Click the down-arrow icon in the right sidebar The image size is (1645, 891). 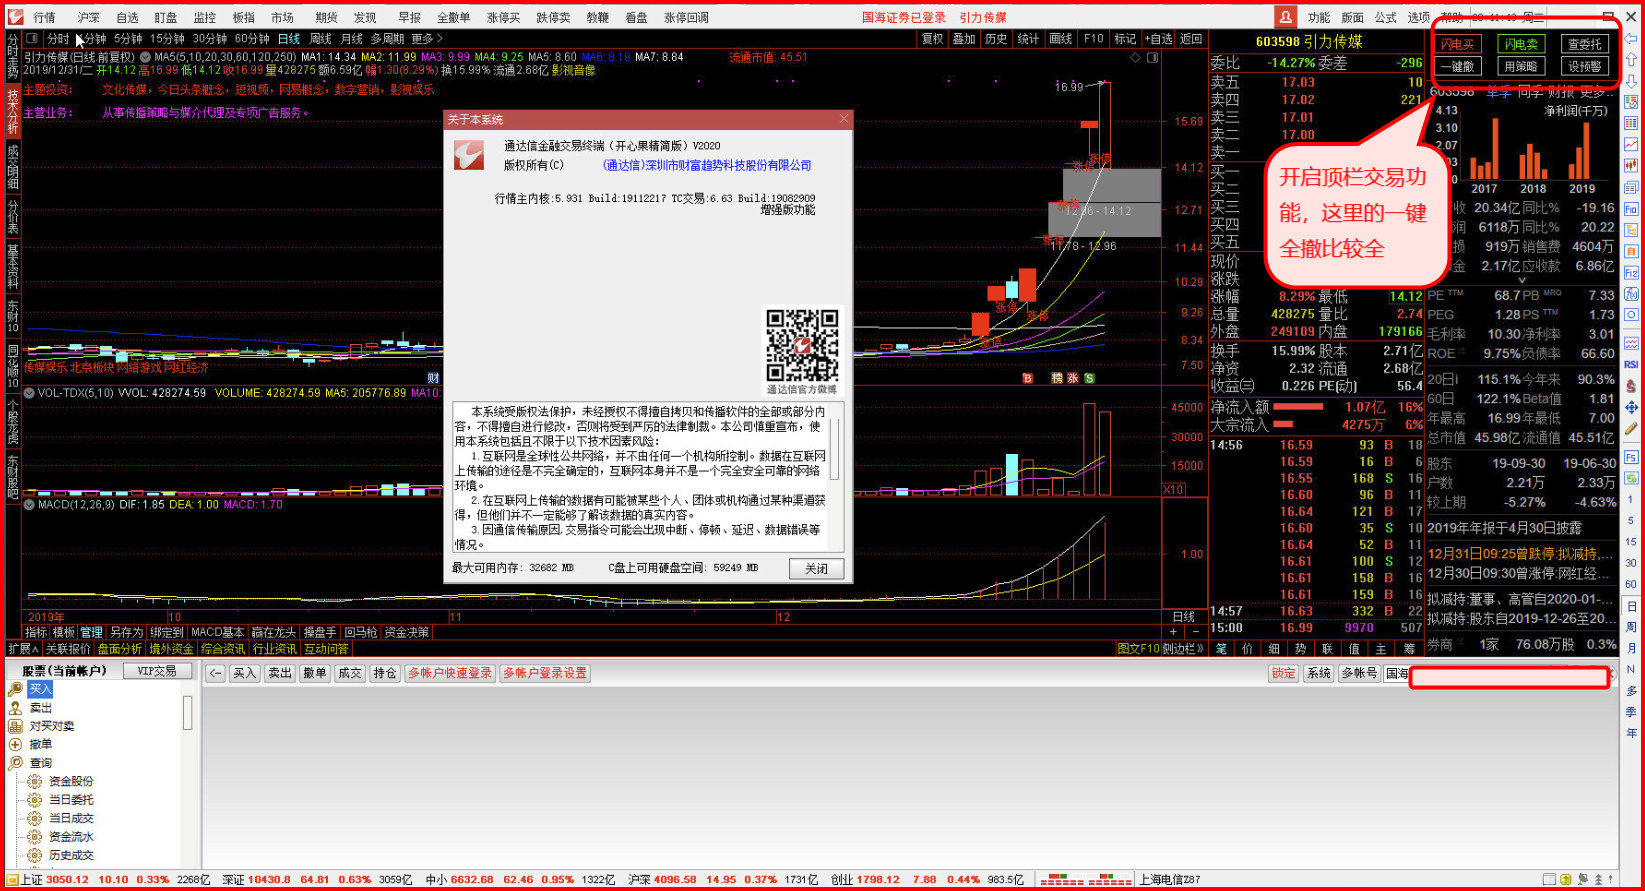(1631, 81)
